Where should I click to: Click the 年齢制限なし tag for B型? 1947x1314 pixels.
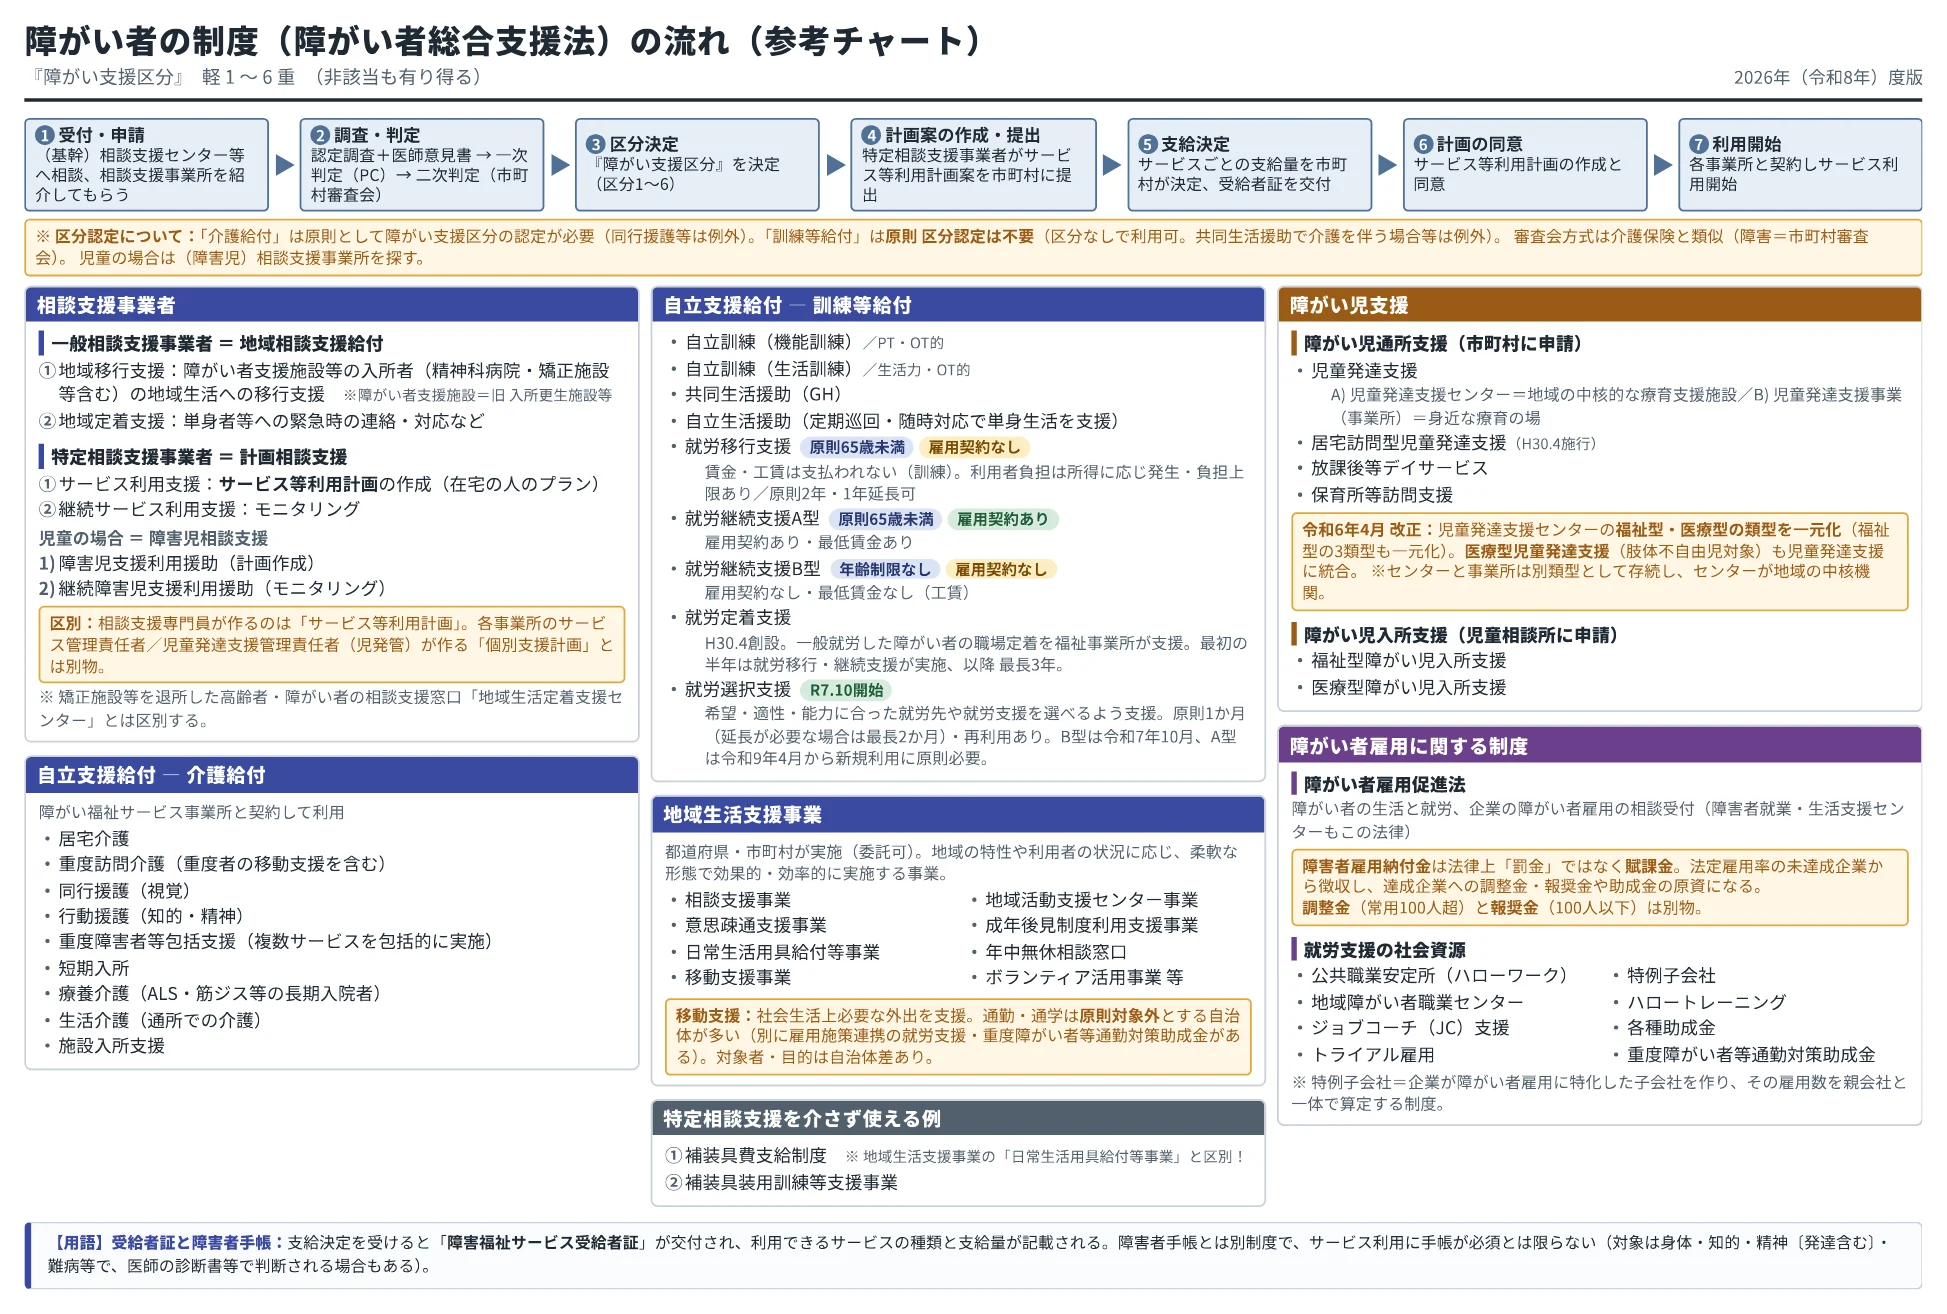click(x=884, y=569)
